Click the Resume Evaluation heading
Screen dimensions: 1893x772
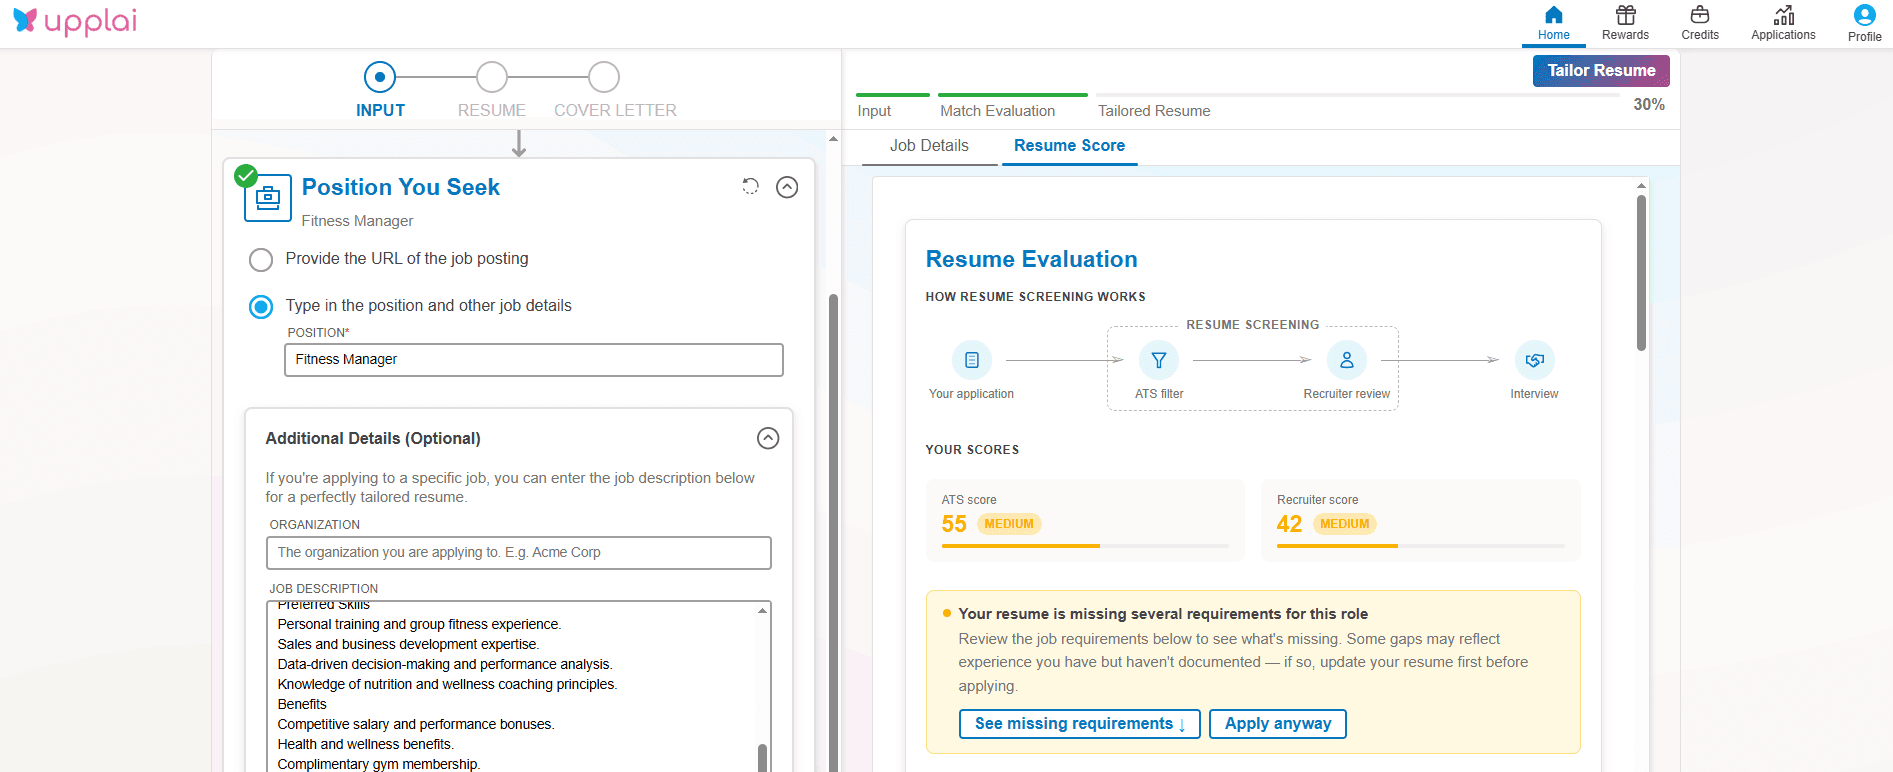[x=1031, y=259]
